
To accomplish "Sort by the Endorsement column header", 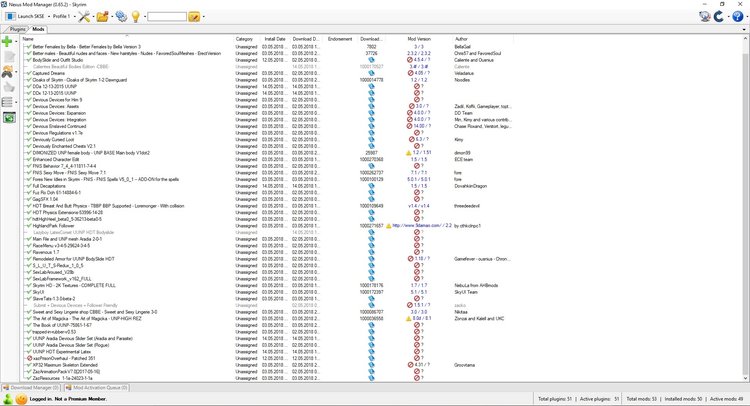I will (340, 39).
